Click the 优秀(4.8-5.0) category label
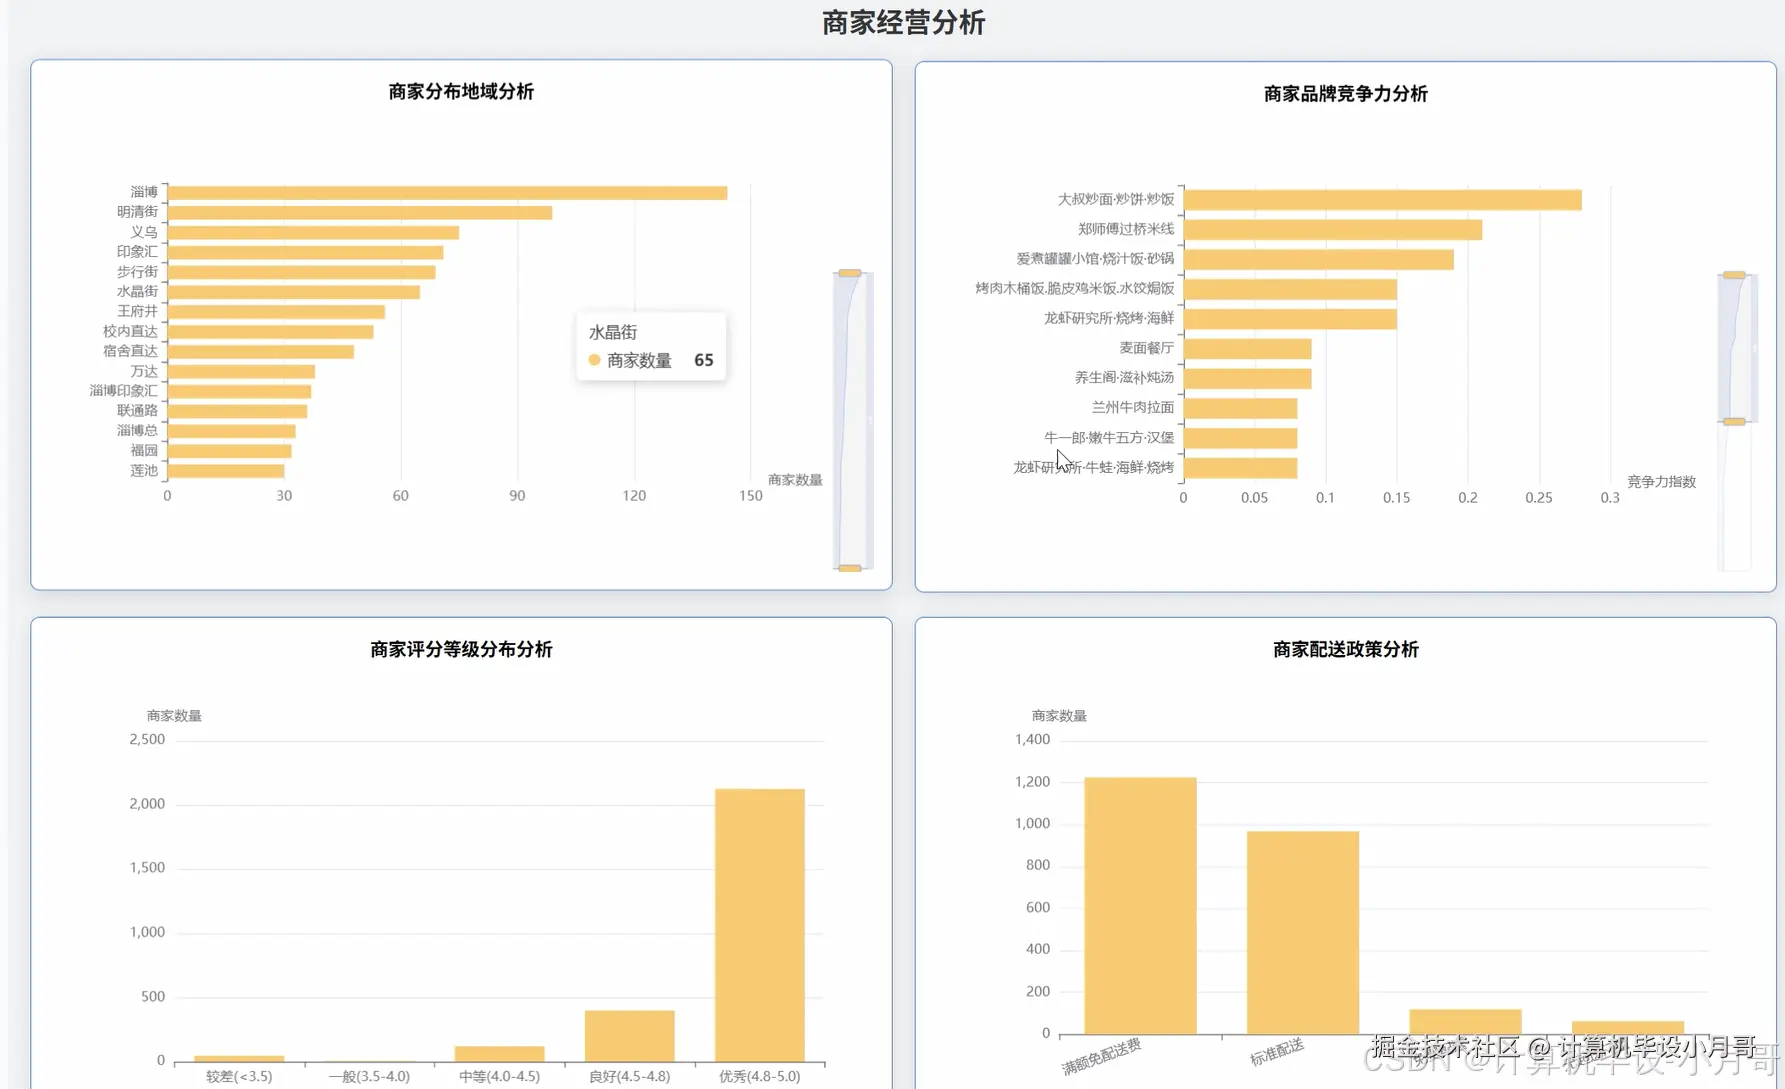 click(760, 1077)
